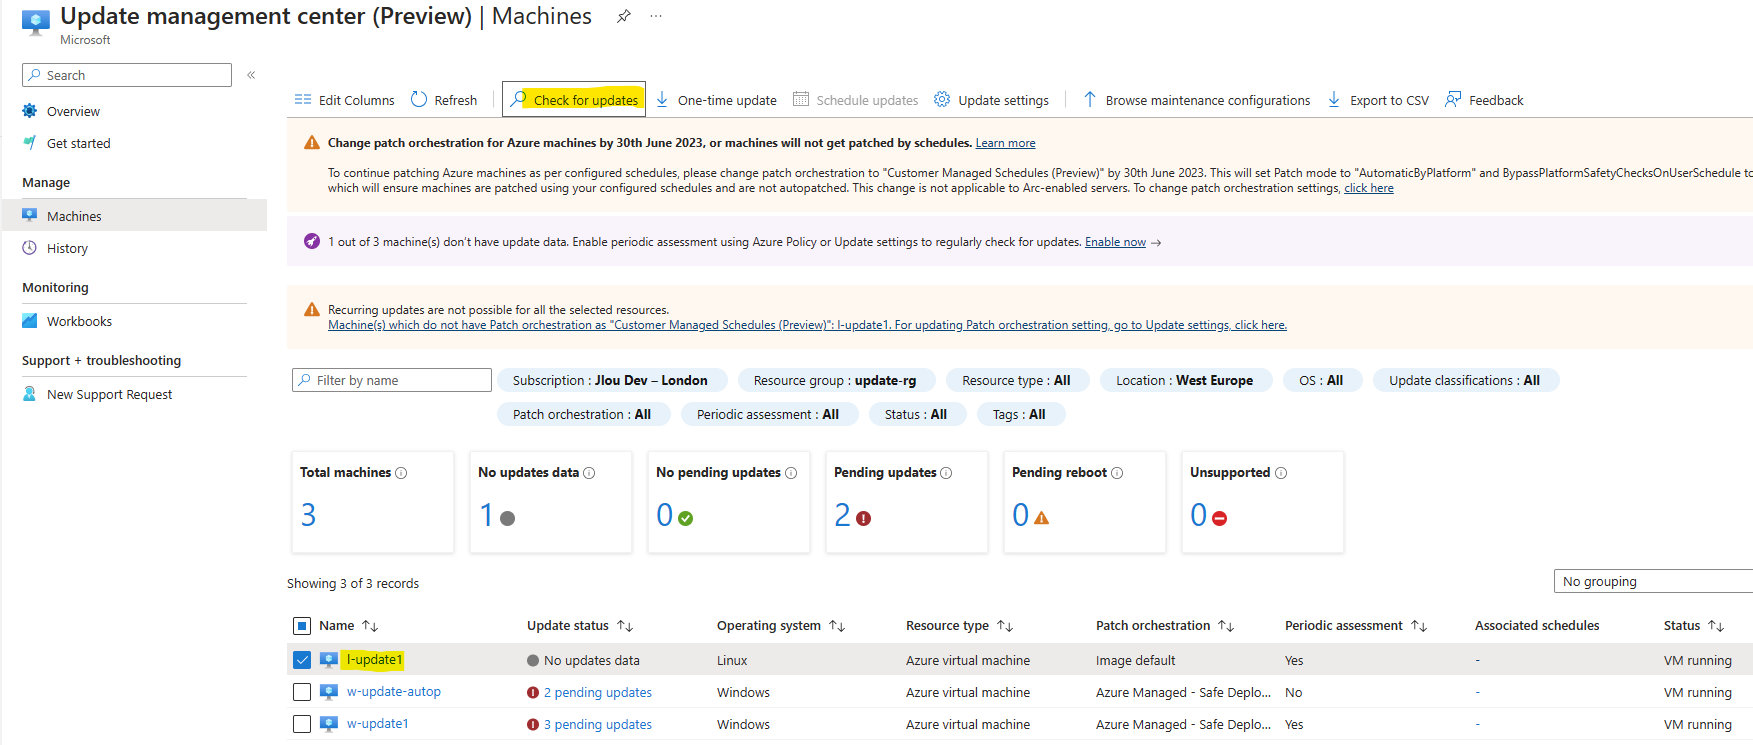
Task: Check the w-update1 row checkbox
Action: (x=302, y=724)
